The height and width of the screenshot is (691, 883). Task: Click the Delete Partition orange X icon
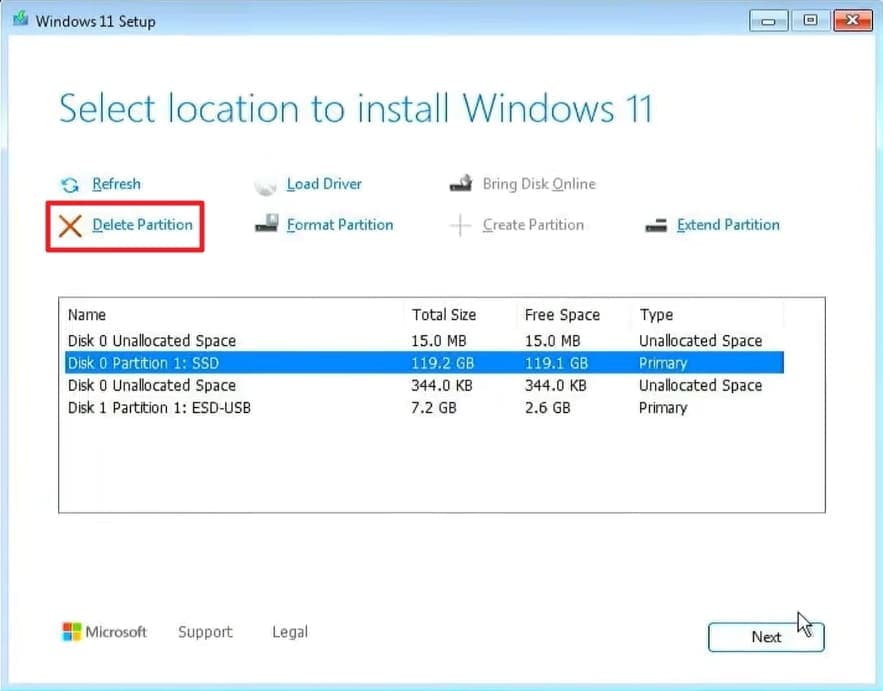(x=70, y=226)
